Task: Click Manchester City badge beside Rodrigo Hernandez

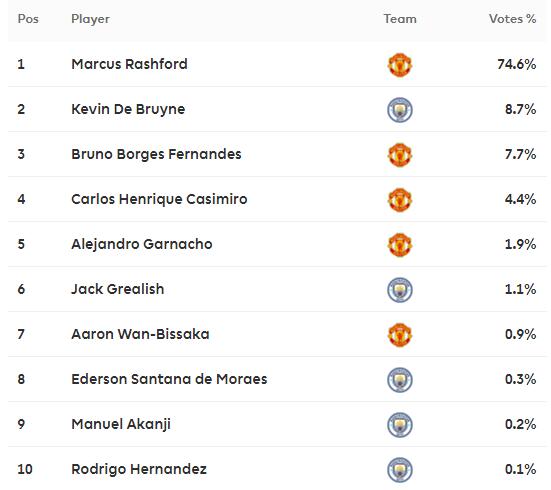Action: click(400, 470)
